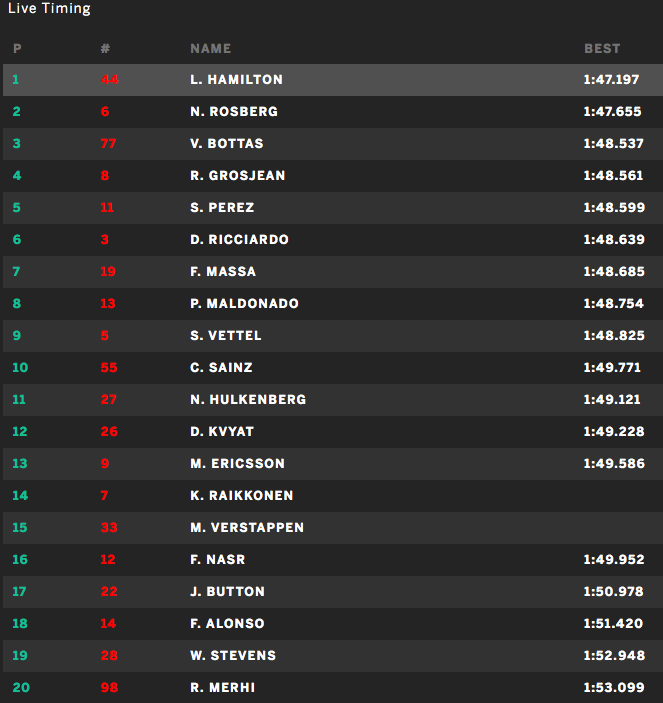Click car number 5 beside S. Vettel

[105, 336]
